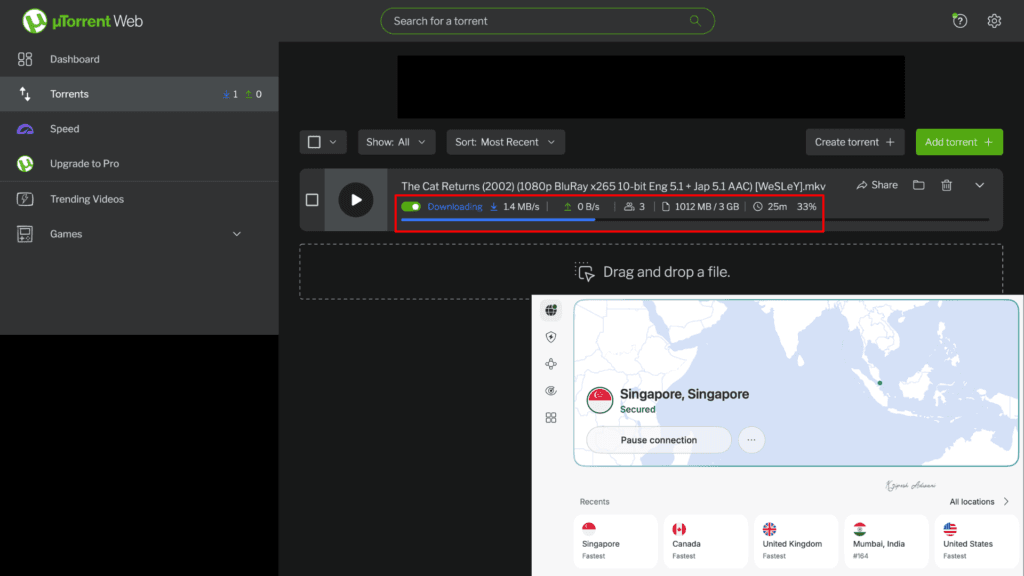Viewport: 1024px width, 576px height.
Task: Open the VPN grid apps icon
Action: click(551, 417)
